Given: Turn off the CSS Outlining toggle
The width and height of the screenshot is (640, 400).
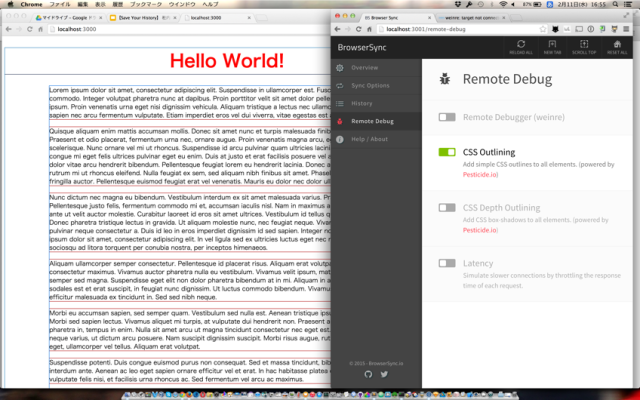Looking at the screenshot, I should click(x=447, y=151).
